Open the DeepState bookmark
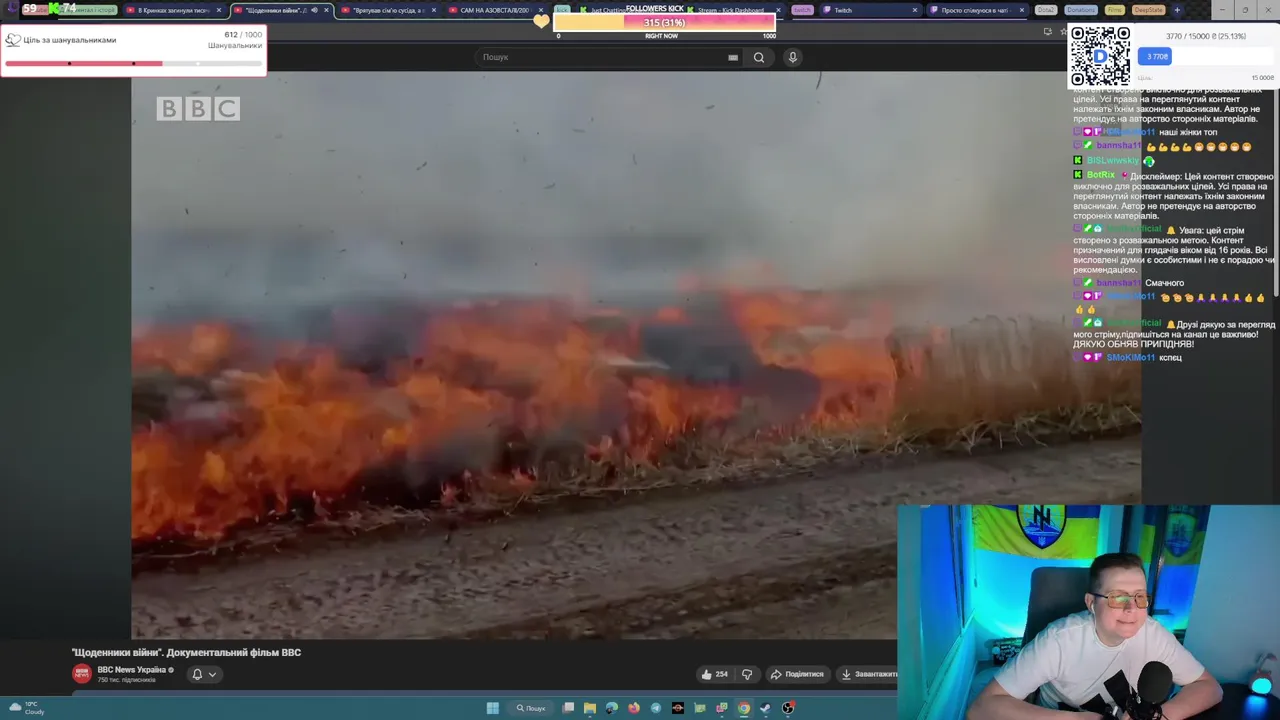The image size is (1280, 720). click(1148, 10)
